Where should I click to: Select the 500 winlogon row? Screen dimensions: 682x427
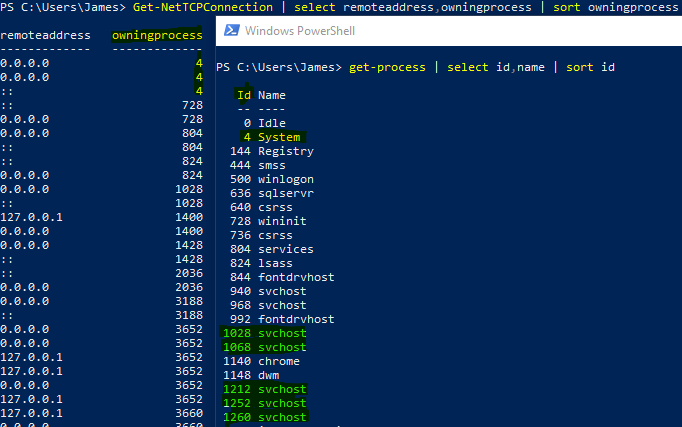tap(272, 179)
